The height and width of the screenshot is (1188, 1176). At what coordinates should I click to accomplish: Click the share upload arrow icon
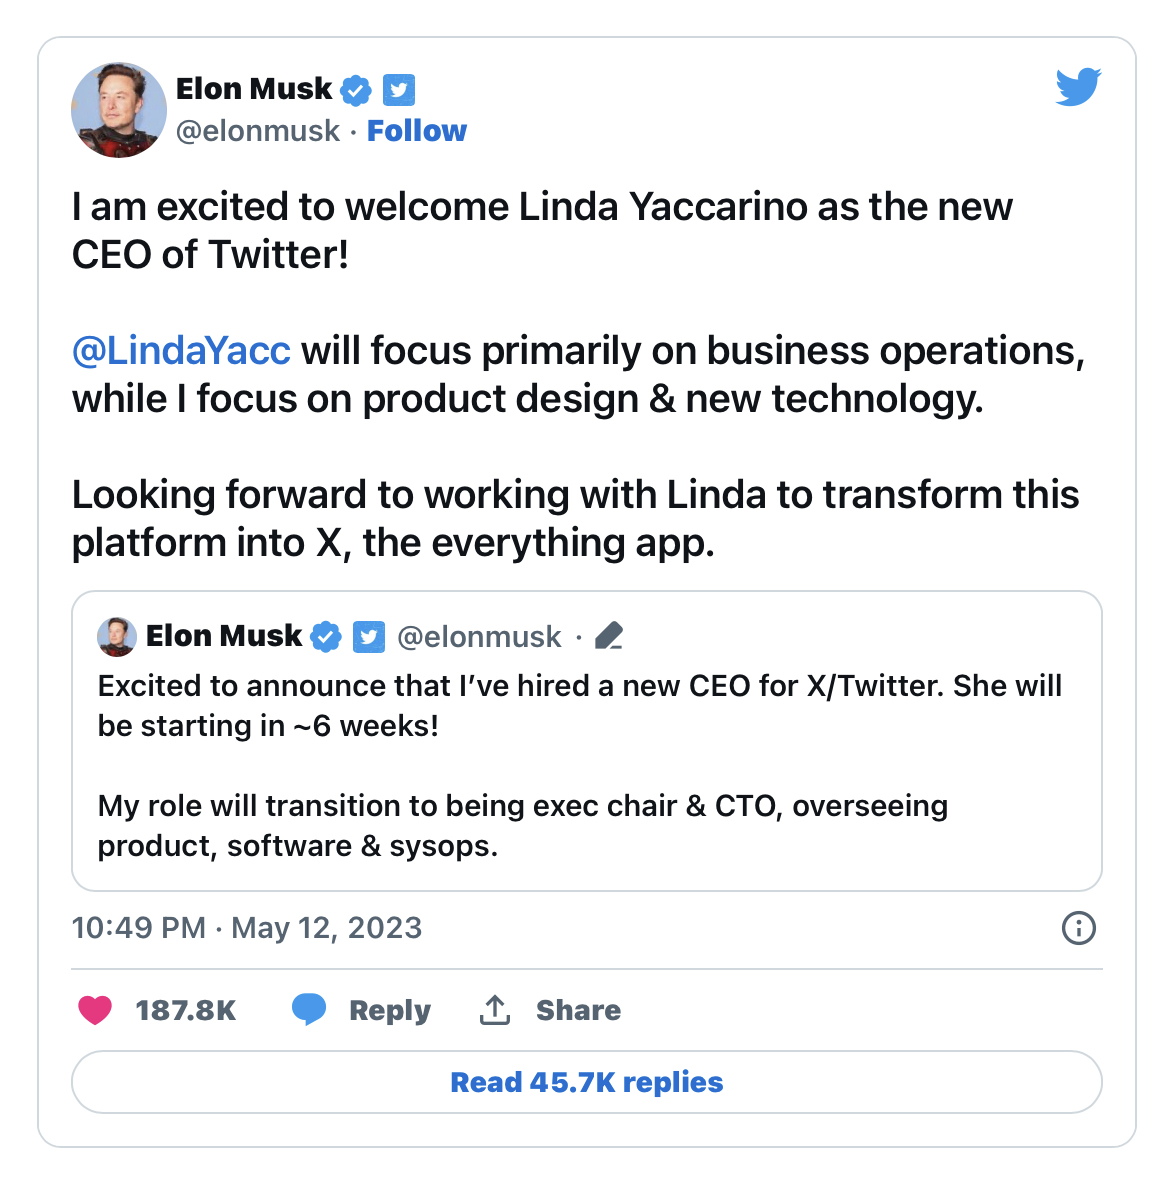click(x=495, y=1010)
